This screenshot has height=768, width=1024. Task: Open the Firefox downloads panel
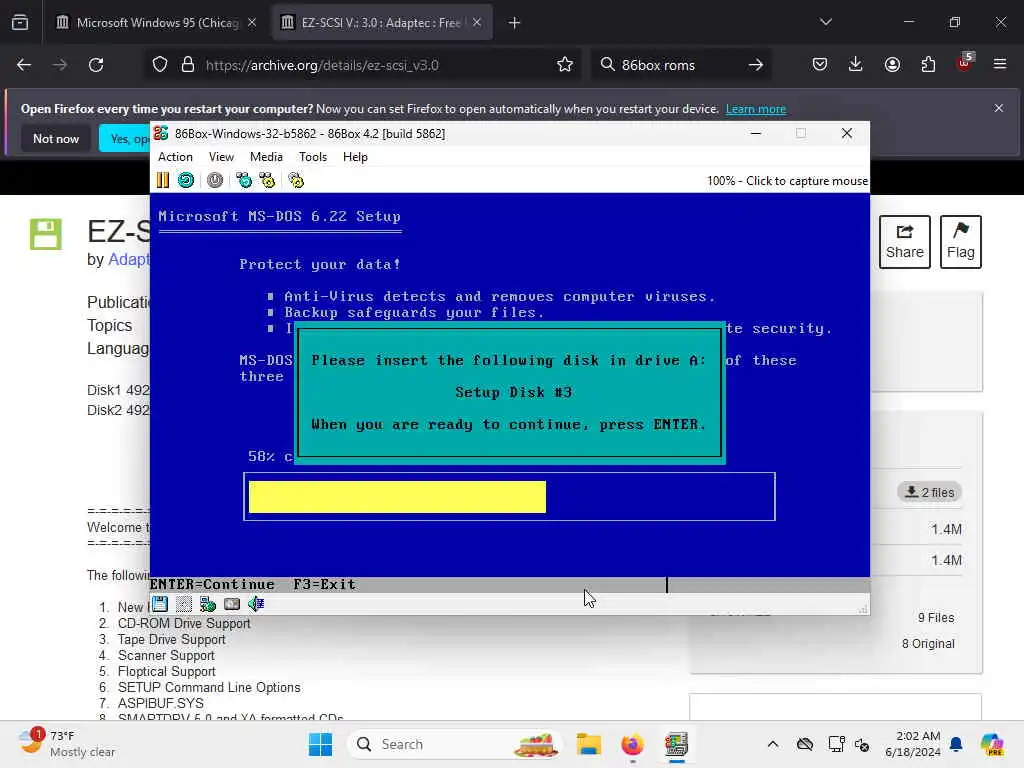(856, 65)
